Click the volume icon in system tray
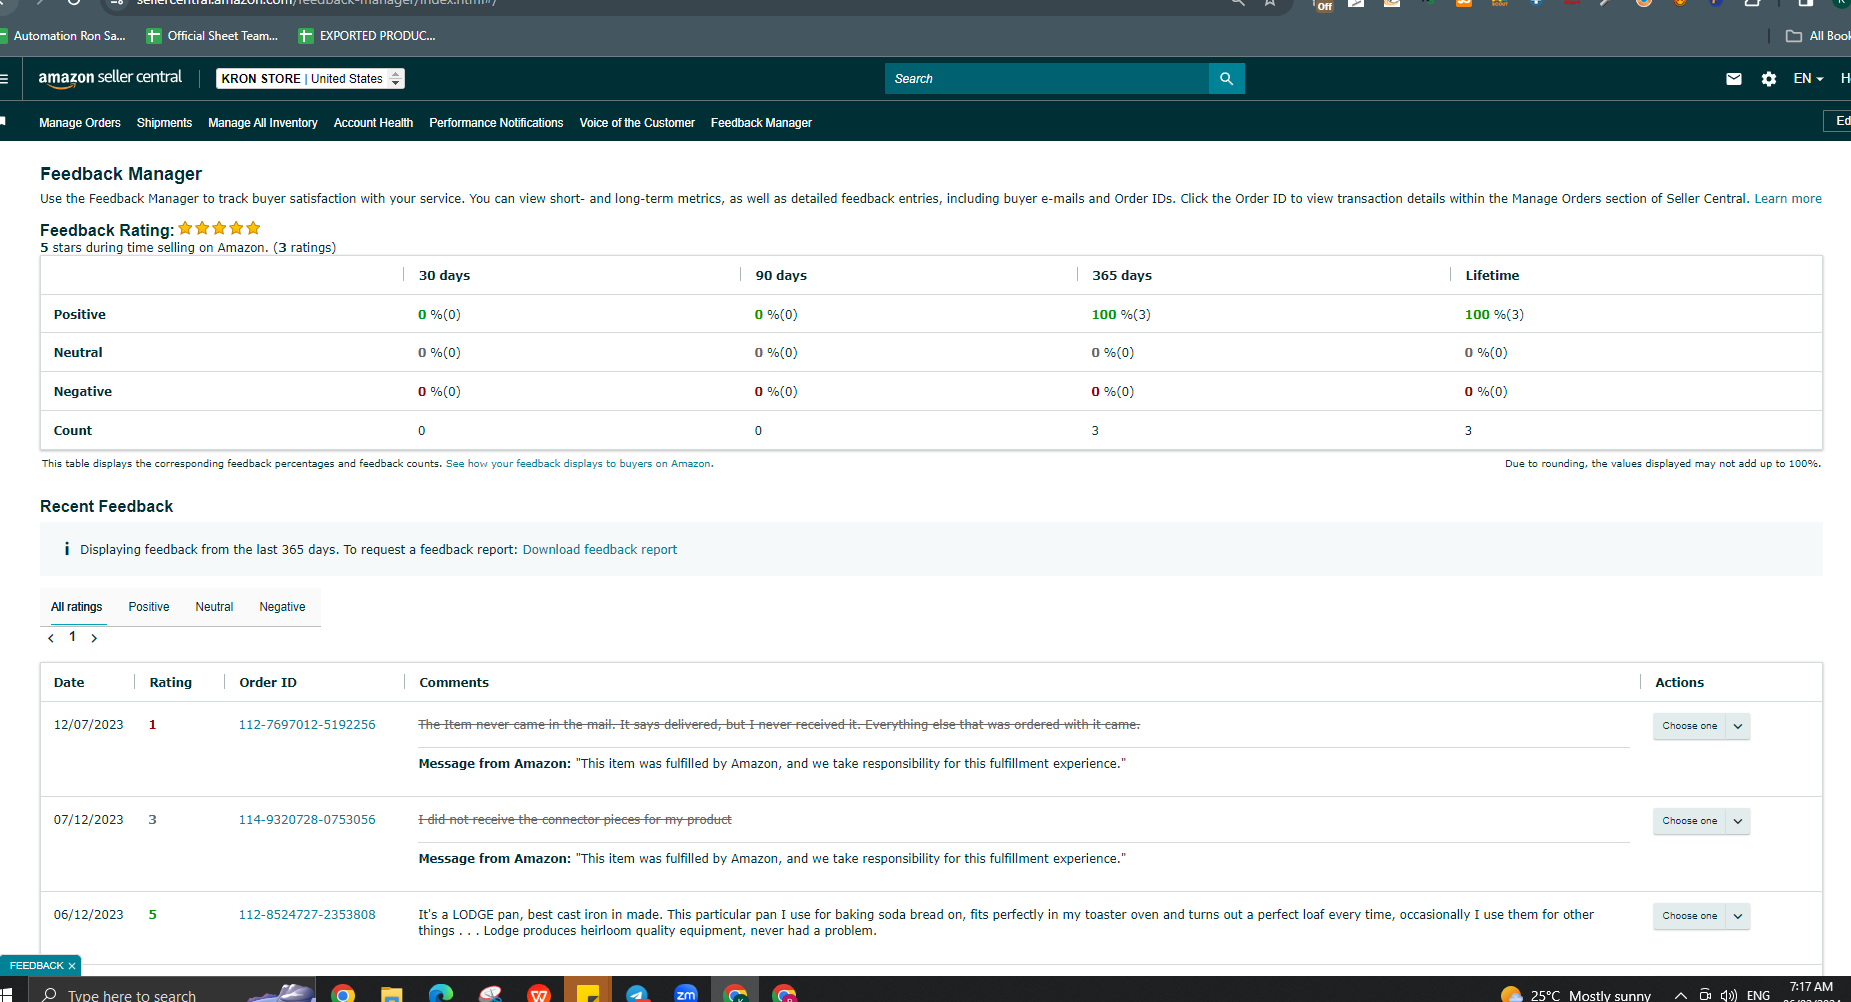This screenshot has width=1851, height=1002. coord(1729,995)
